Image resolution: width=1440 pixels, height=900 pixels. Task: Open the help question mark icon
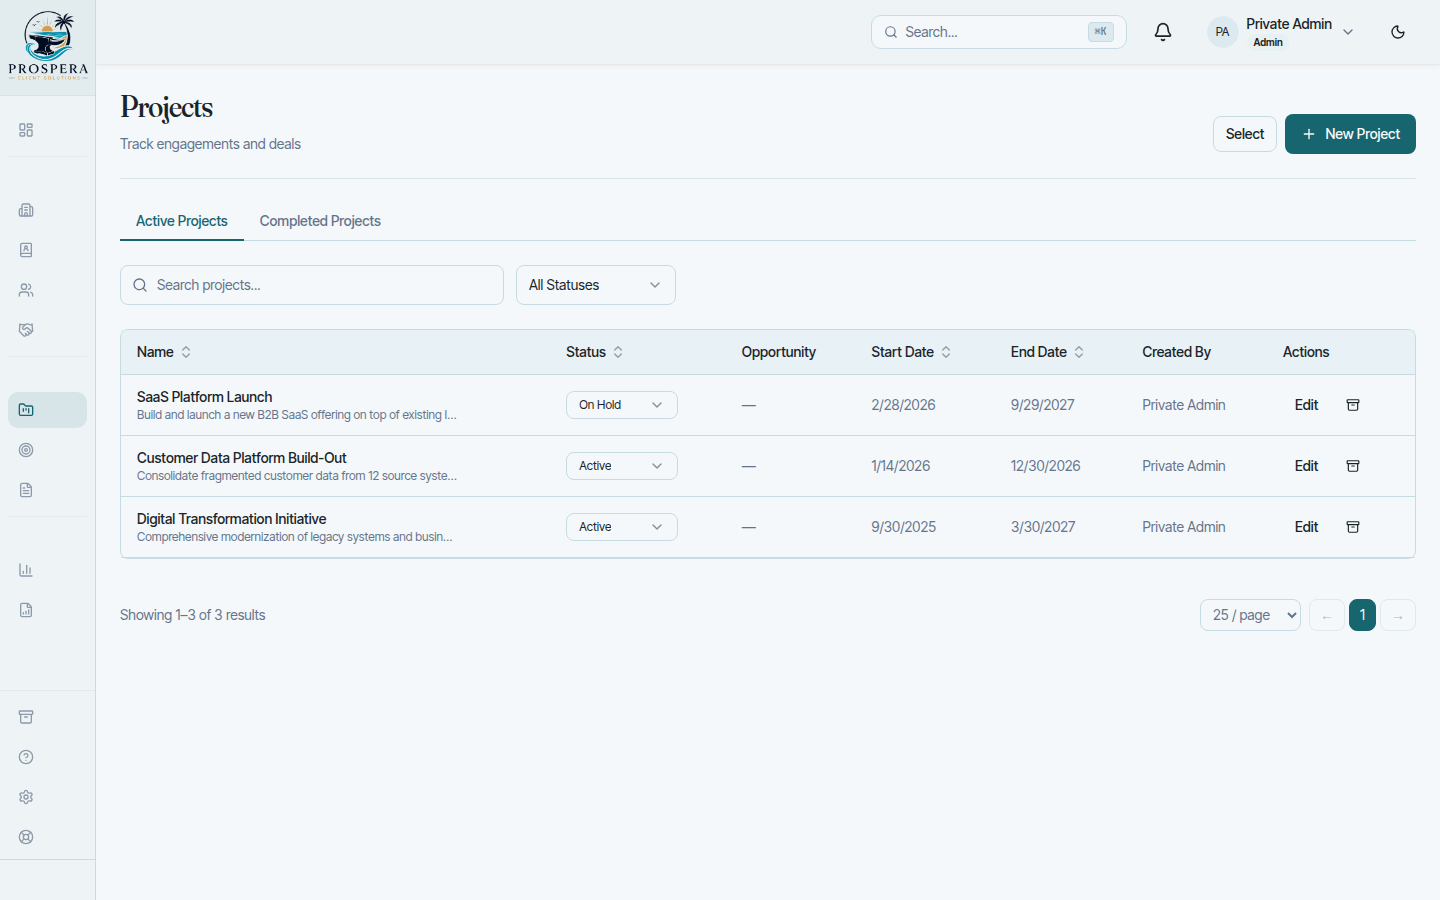click(26, 757)
